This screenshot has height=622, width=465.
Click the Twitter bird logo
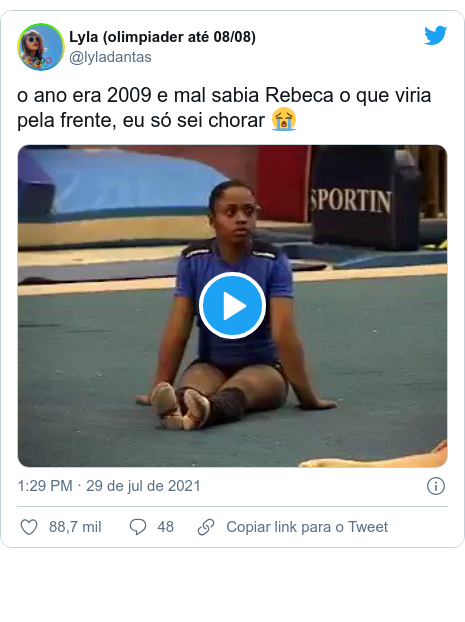[x=435, y=36]
